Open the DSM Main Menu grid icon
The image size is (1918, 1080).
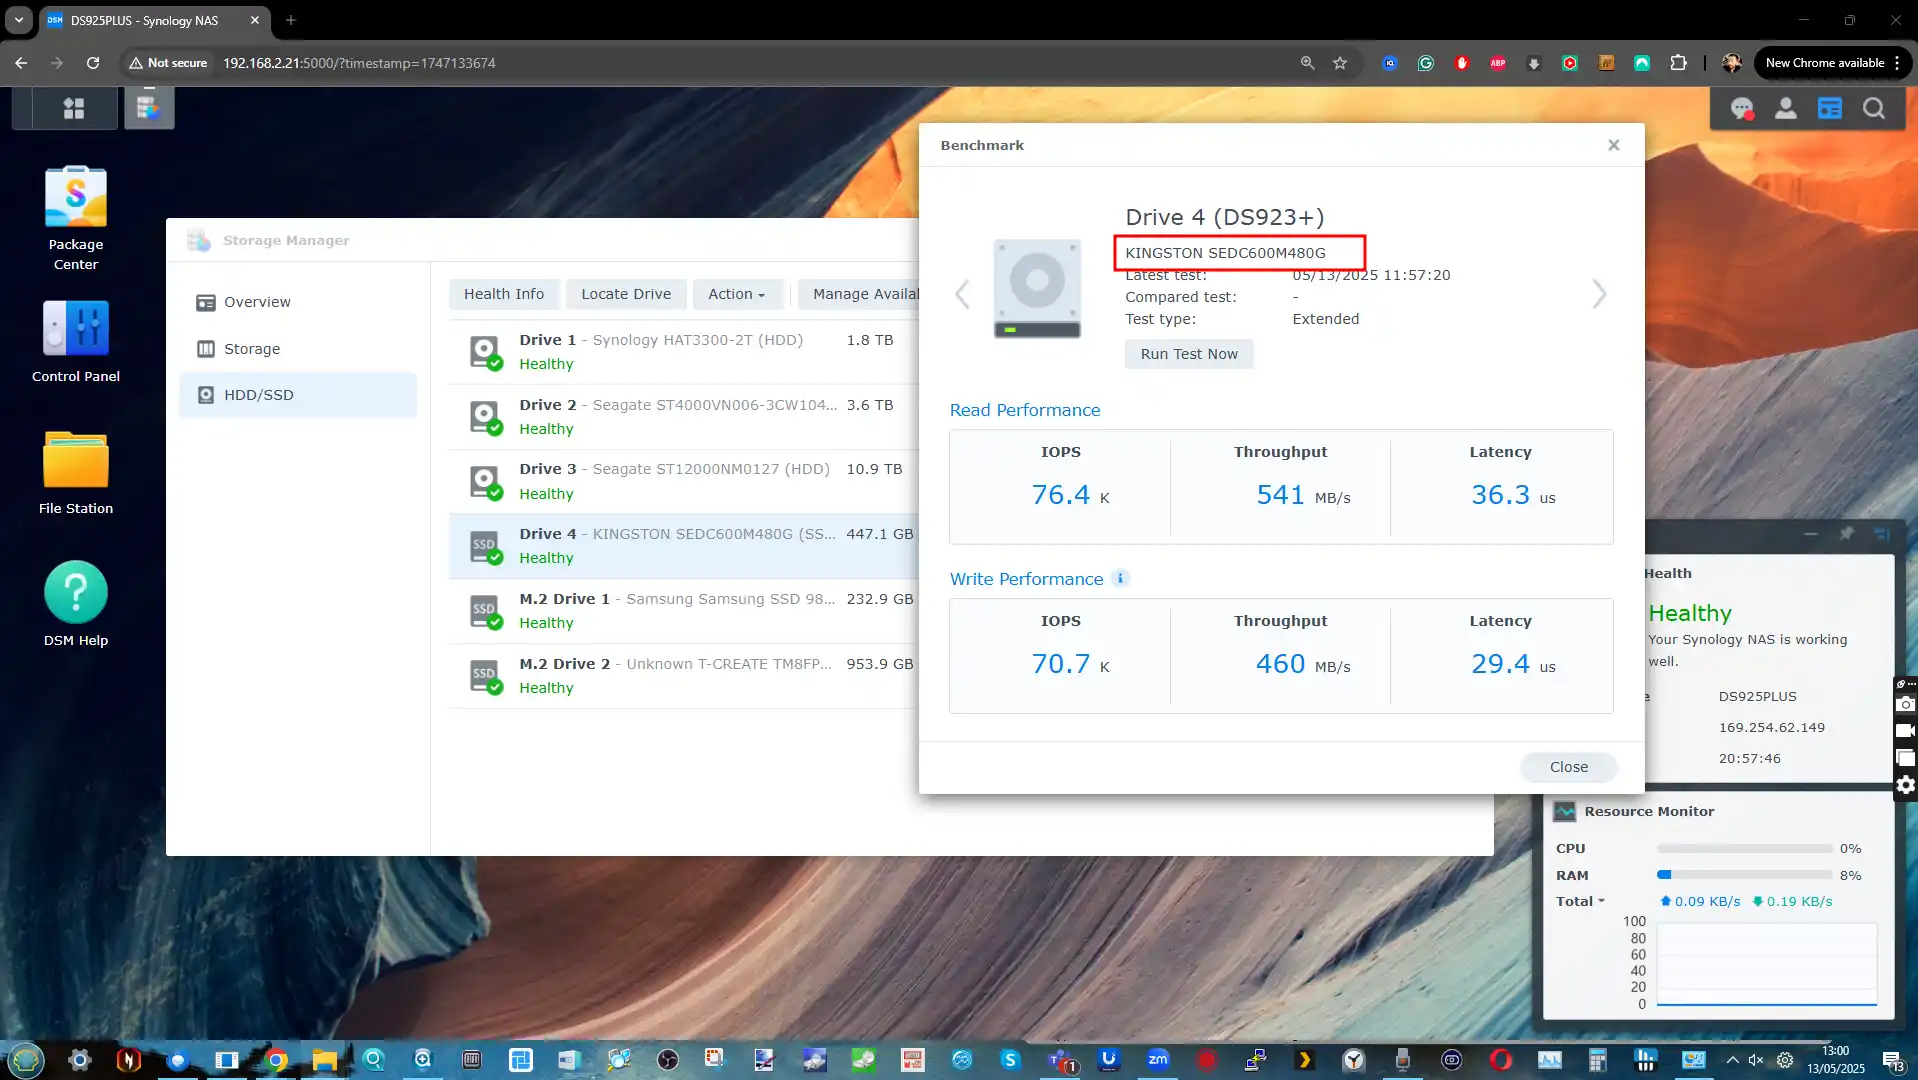(x=74, y=108)
